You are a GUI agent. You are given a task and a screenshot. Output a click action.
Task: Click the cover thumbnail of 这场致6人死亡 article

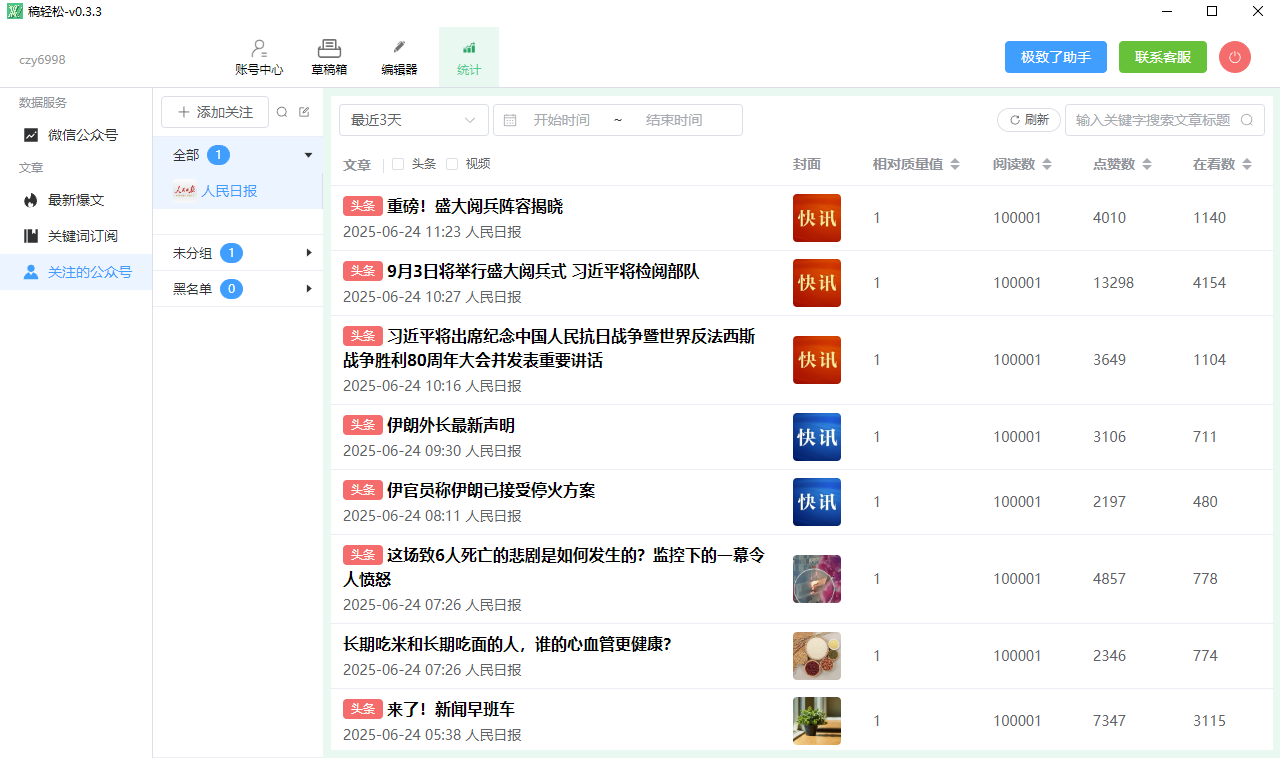[x=817, y=579]
